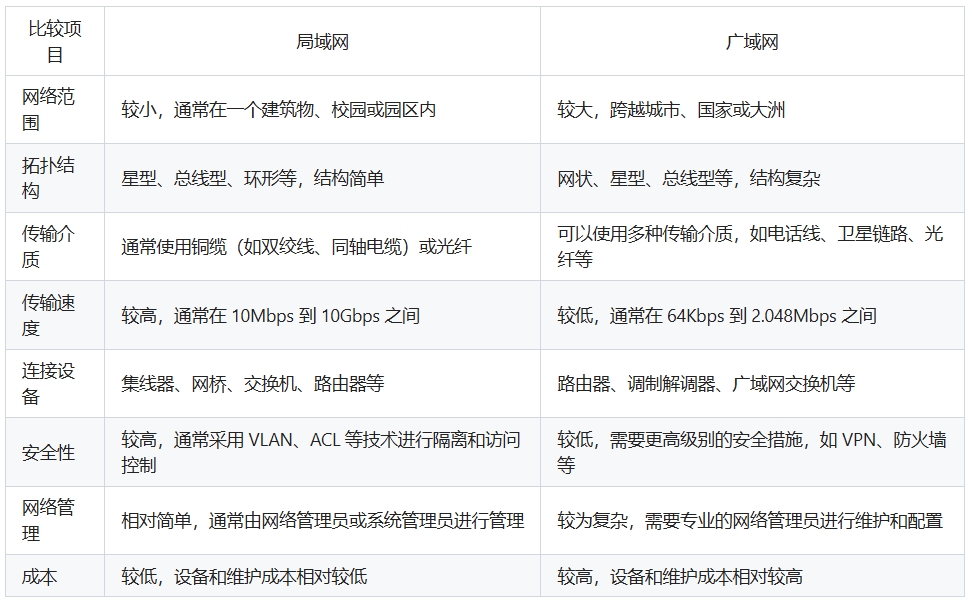Screen dimensions: 972x603
Task: Click cell mentioning VLAN、ACL 等技术
Action: pyautogui.click(x=322, y=452)
